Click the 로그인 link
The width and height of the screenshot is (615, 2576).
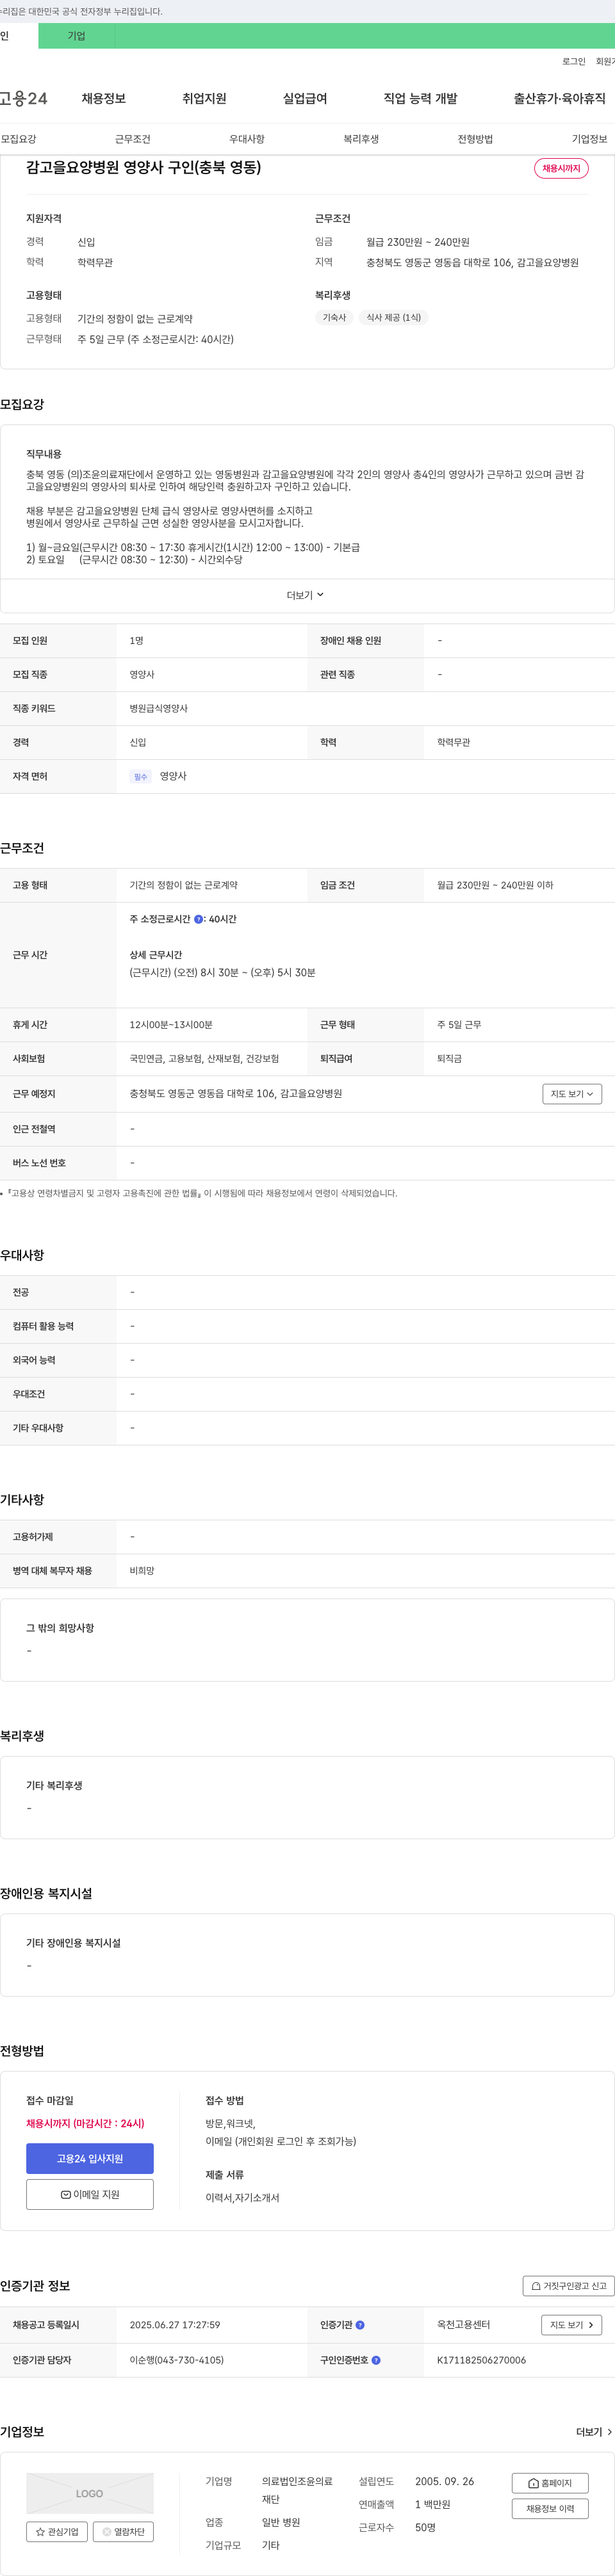pyautogui.click(x=574, y=61)
